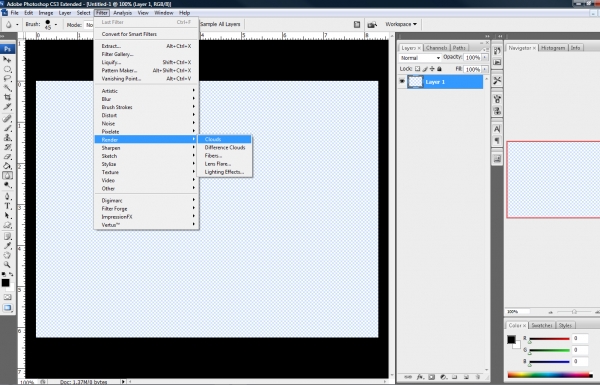Delete layer using the trash icon
Viewport: 600px width, 385px height.
477,377
